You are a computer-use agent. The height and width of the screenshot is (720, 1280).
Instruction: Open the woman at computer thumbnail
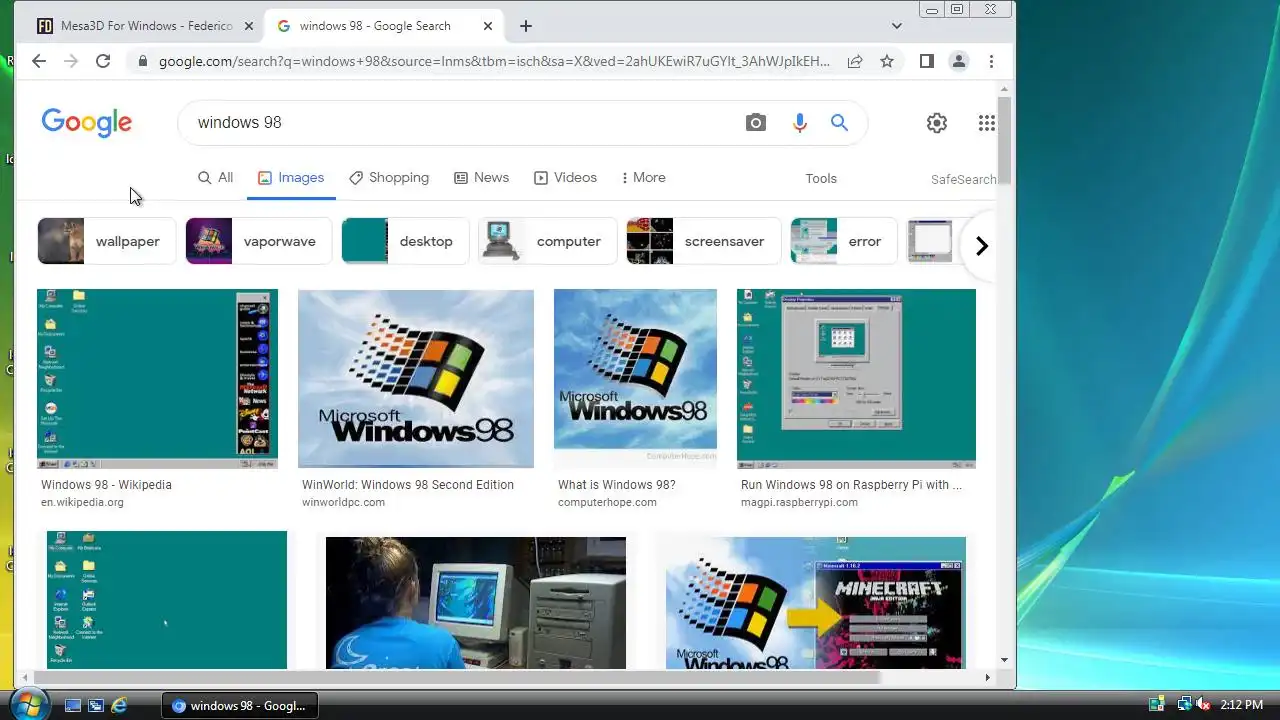(x=476, y=603)
